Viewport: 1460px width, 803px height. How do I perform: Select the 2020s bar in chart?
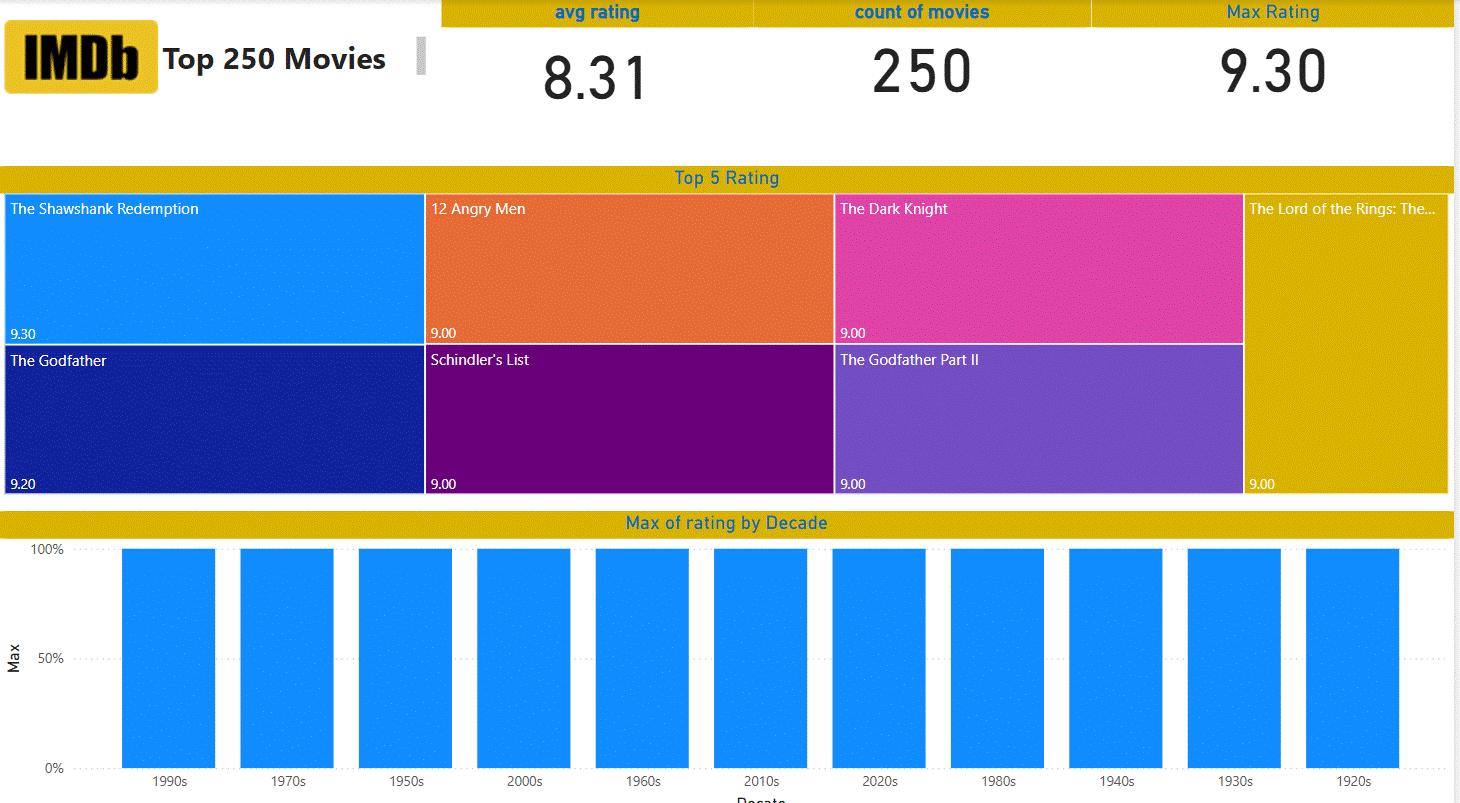point(879,658)
